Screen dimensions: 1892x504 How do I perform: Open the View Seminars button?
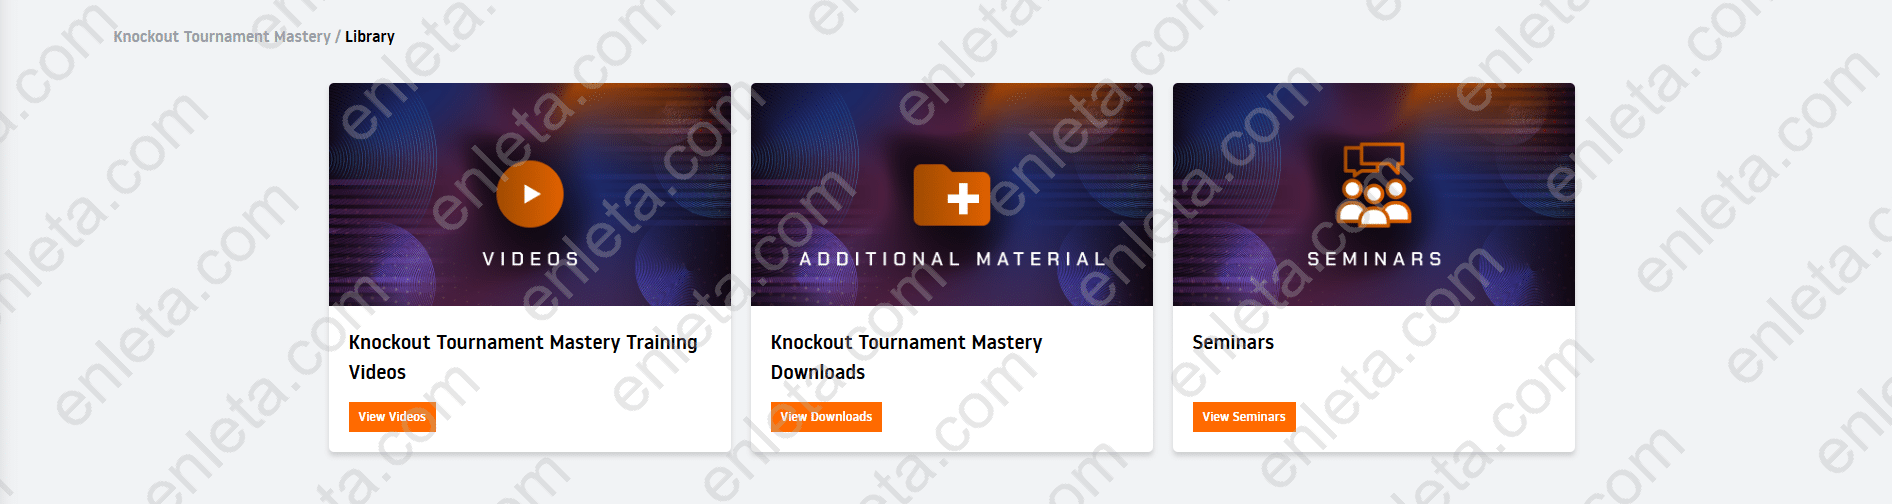click(1244, 417)
